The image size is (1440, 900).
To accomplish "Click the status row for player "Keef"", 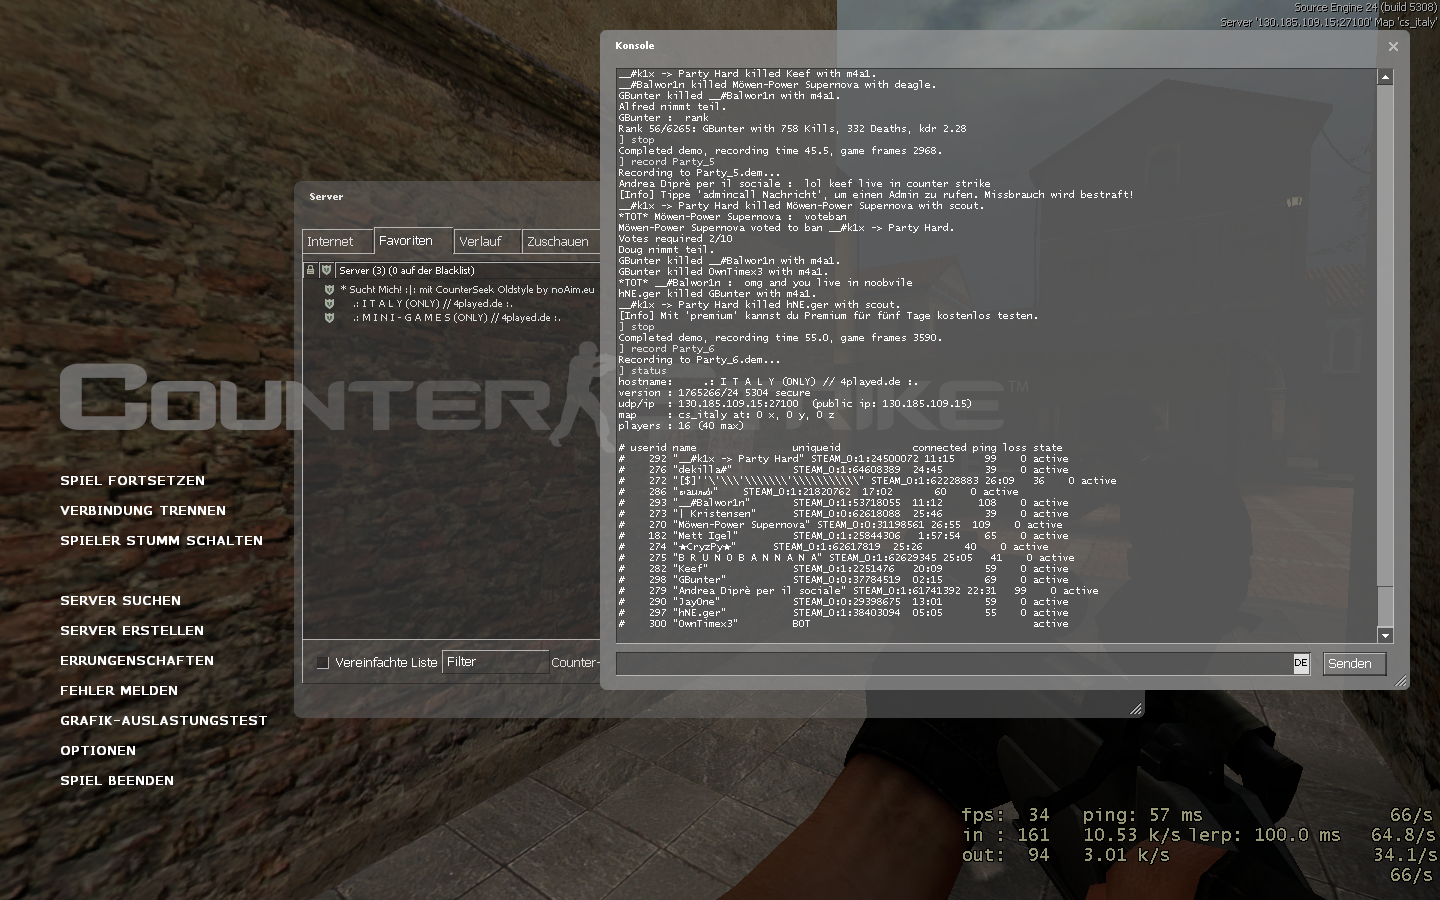I will click(x=843, y=569).
